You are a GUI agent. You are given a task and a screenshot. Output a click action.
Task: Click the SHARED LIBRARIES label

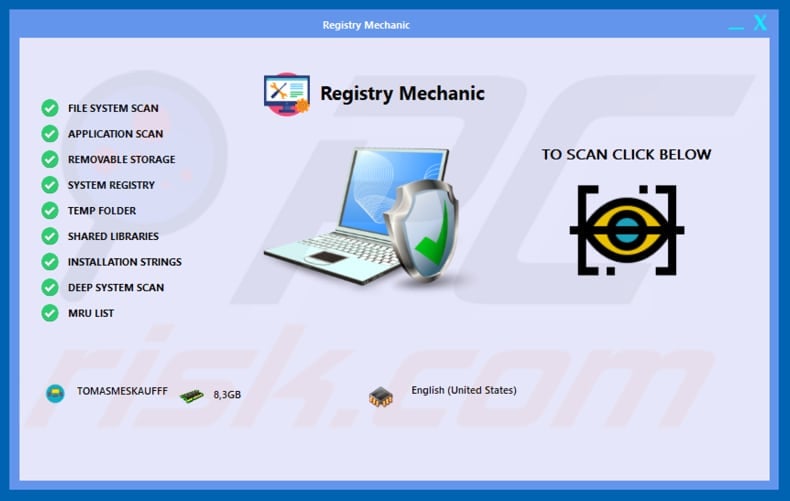113,236
